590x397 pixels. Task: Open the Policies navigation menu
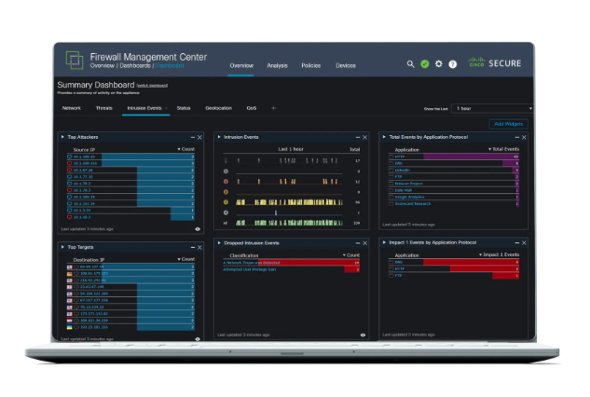[x=311, y=65]
